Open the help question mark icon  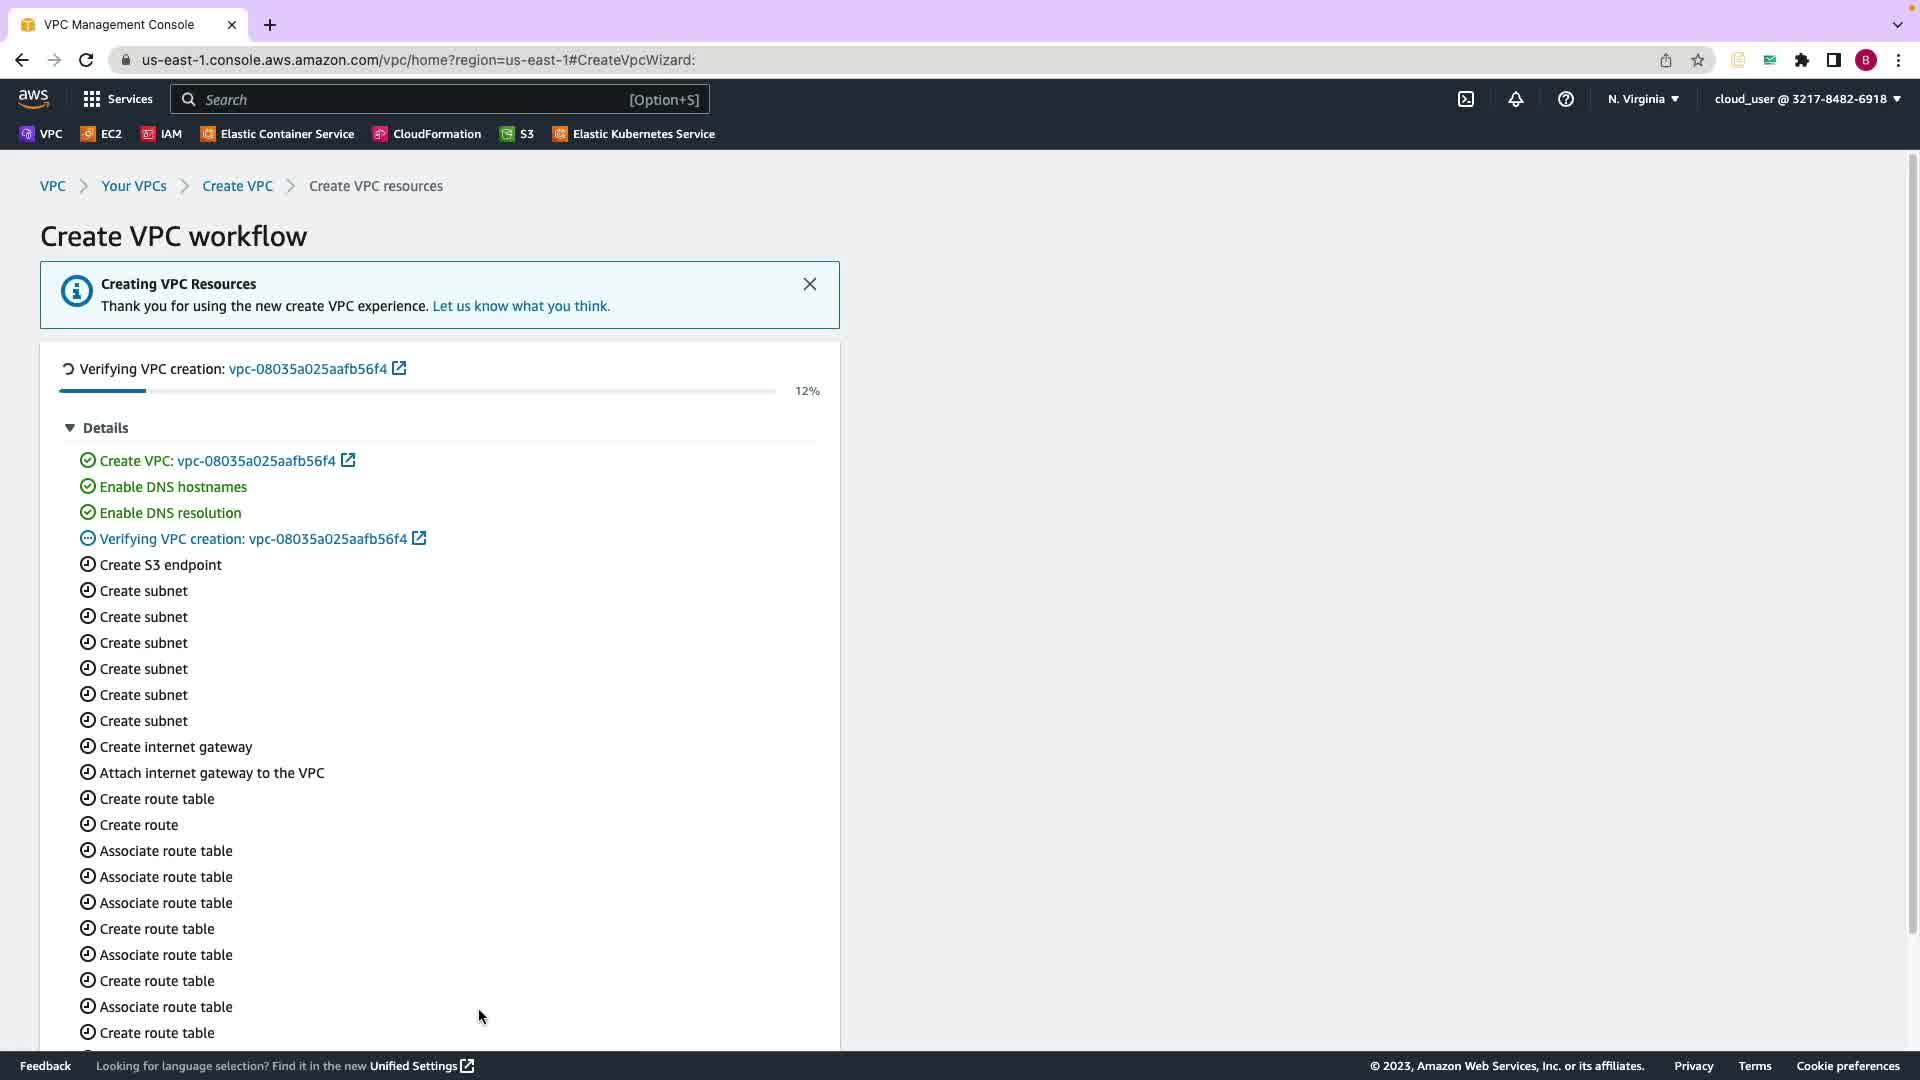1566,99
